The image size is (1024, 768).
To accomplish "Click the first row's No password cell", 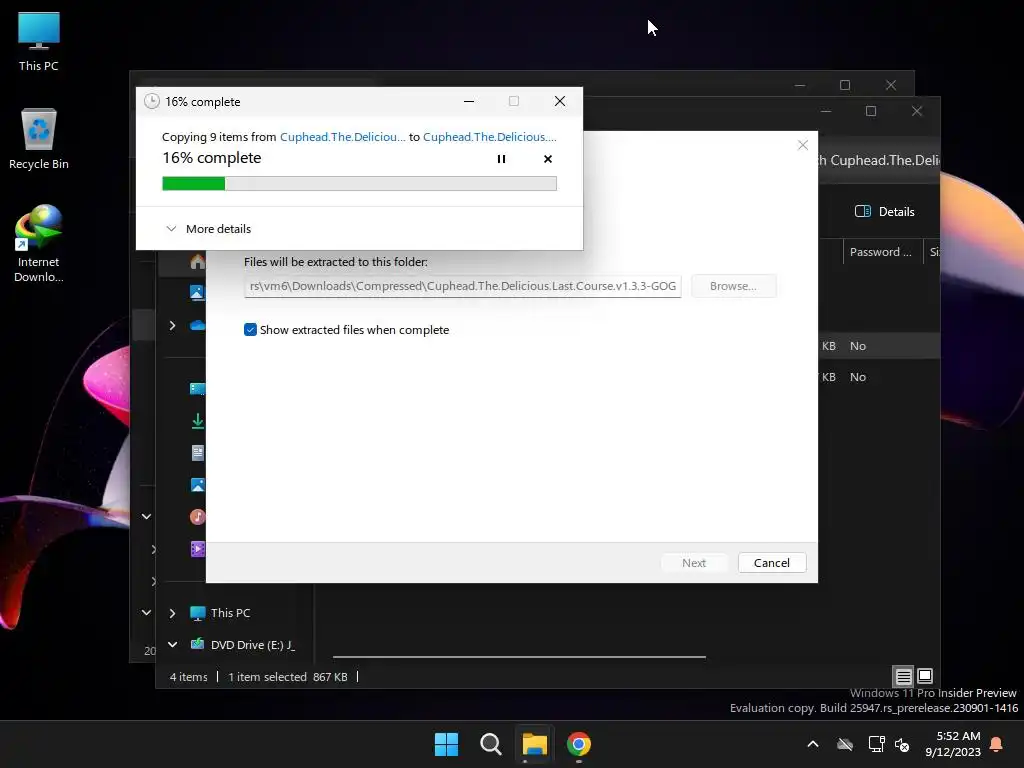I will (x=858, y=346).
